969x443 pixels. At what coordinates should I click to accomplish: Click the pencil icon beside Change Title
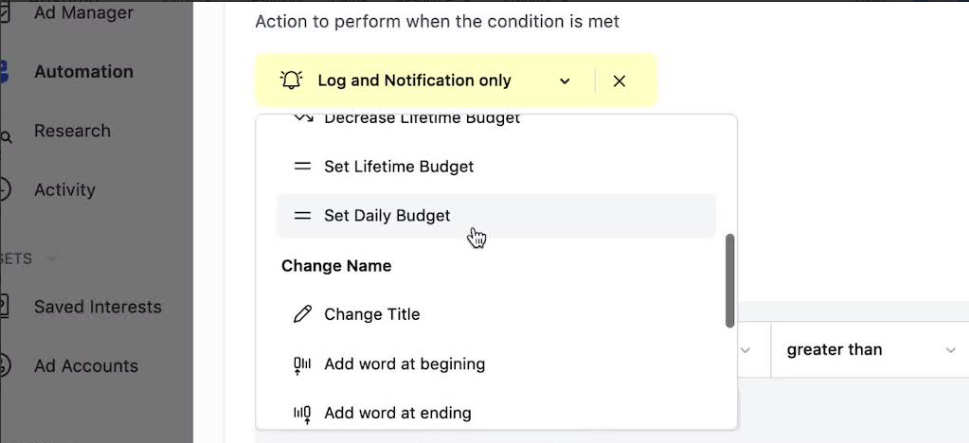(302, 314)
